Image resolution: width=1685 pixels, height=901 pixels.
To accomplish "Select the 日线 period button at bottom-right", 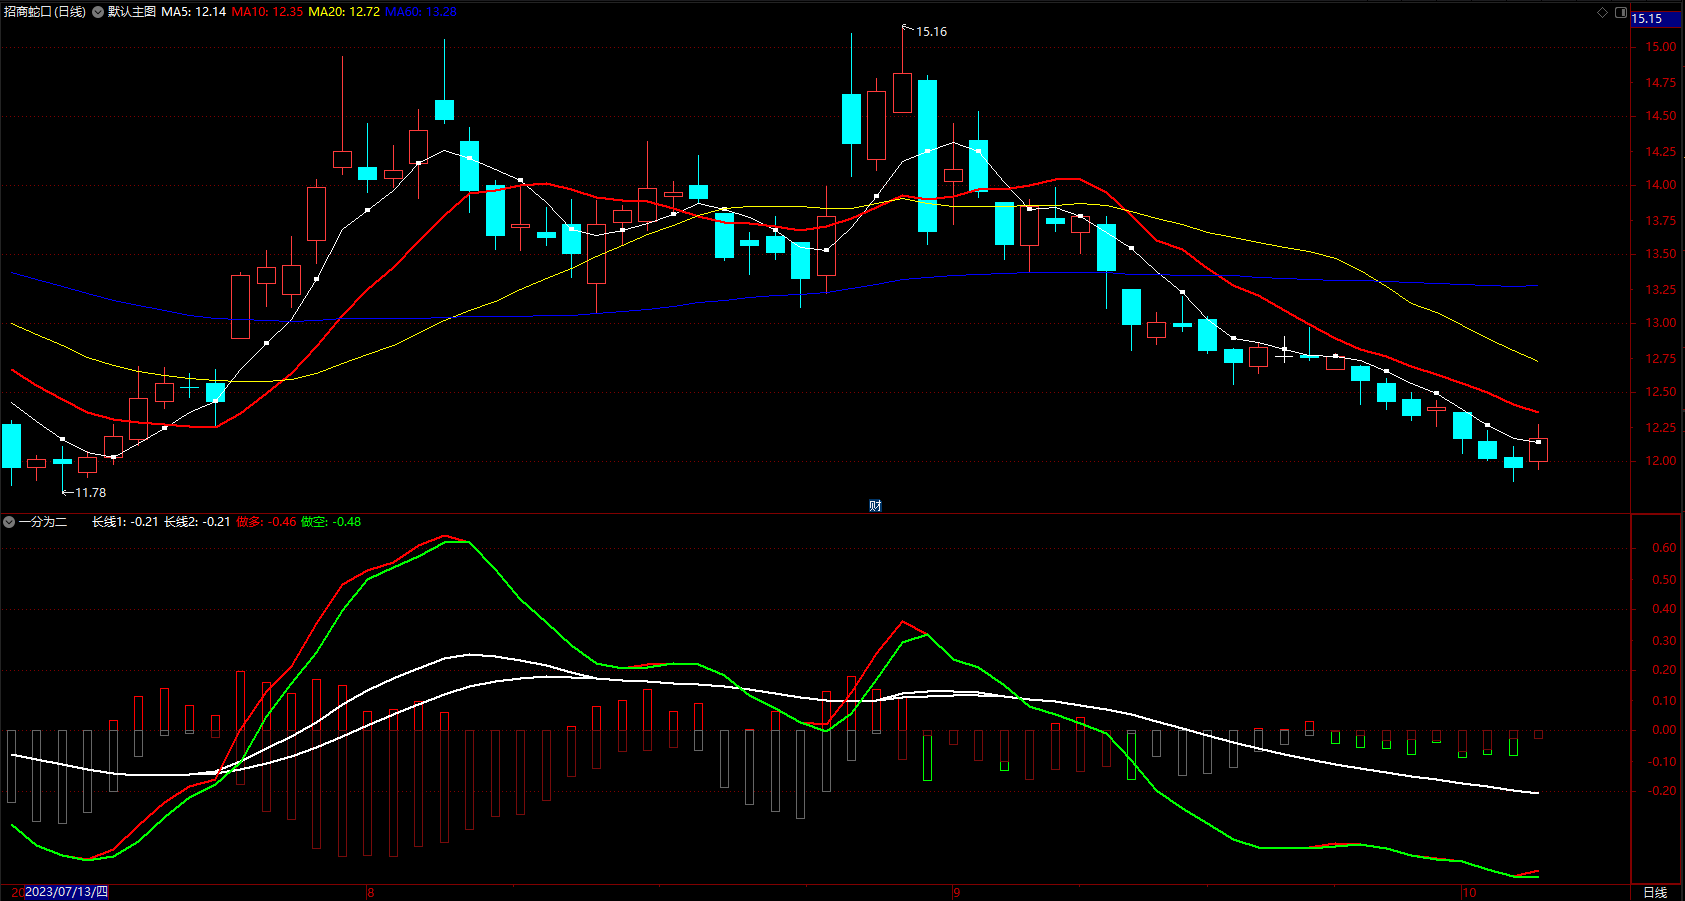I will point(1655,892).
